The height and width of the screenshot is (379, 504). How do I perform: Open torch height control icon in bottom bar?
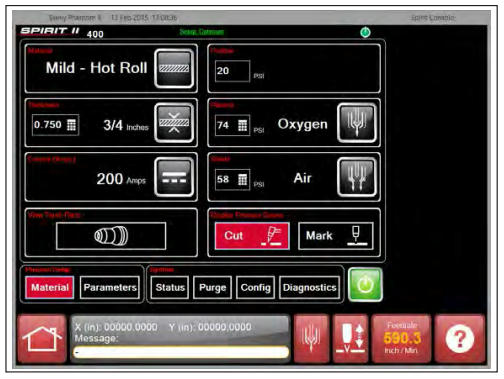point(350,339)
